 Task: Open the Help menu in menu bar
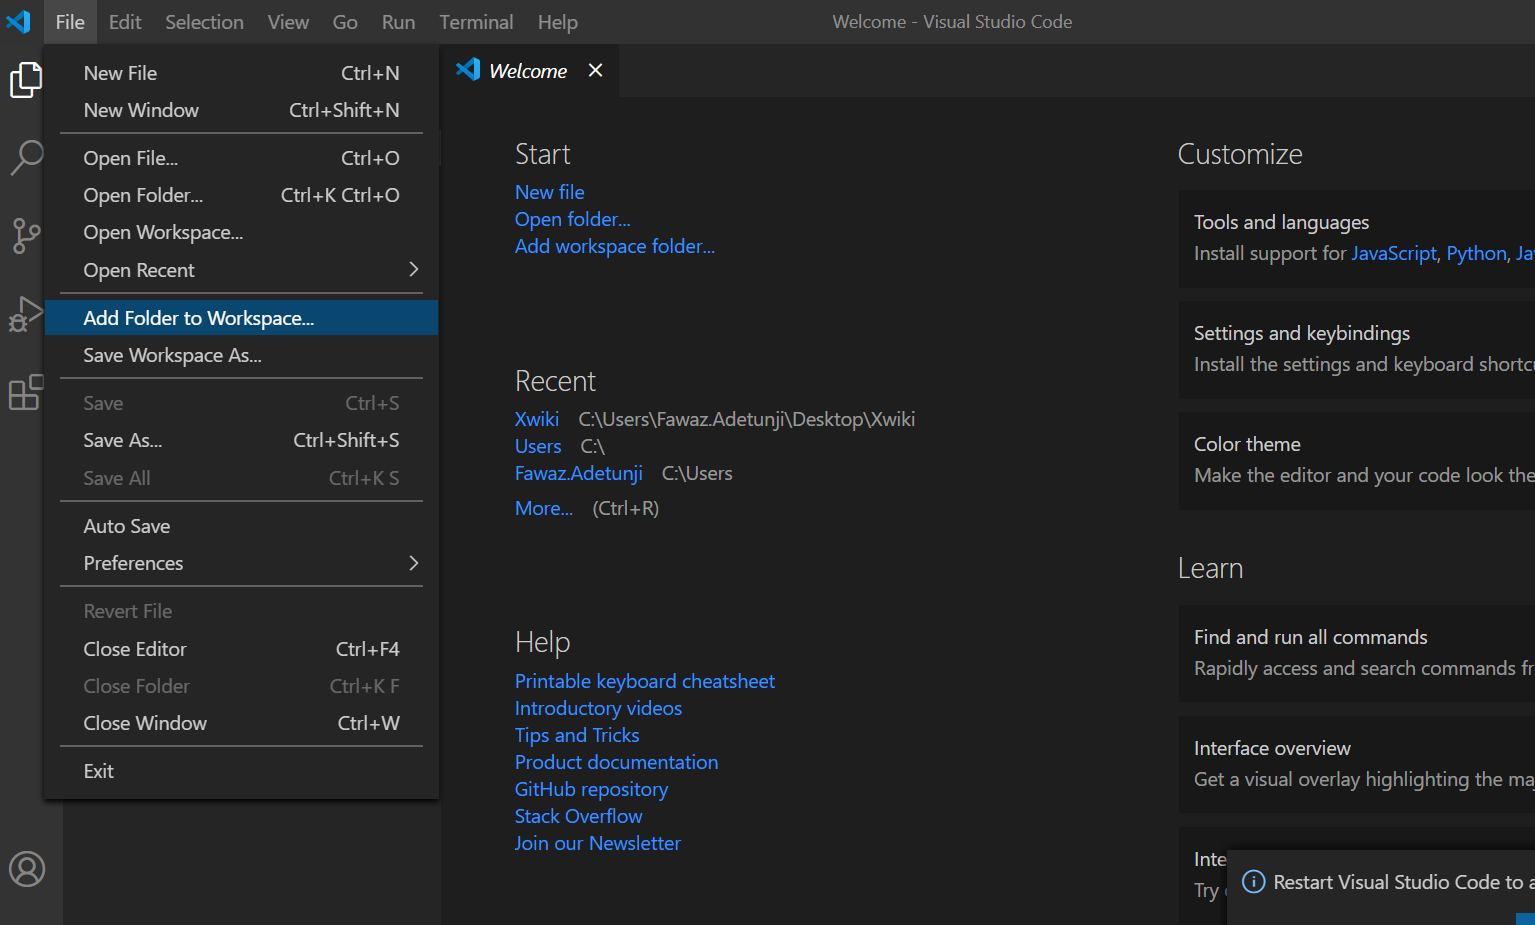558,22
